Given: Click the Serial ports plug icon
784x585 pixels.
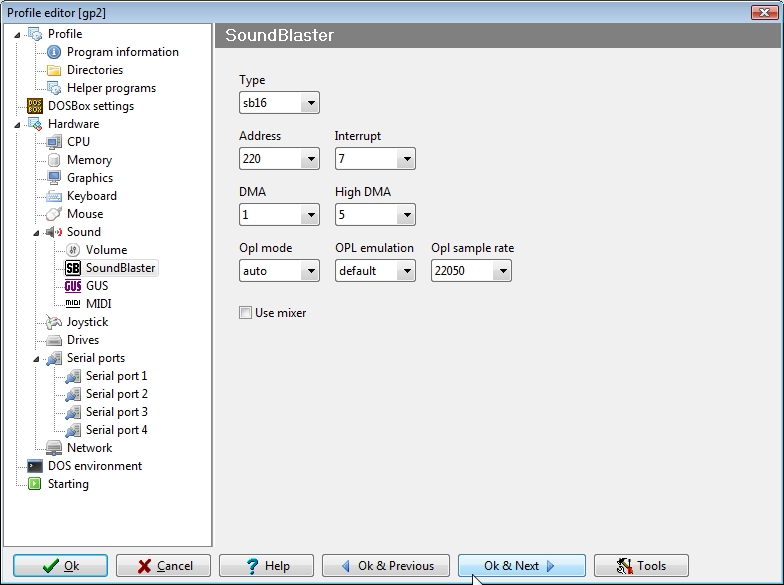Looking at the screenshot, I should [54, 358].
